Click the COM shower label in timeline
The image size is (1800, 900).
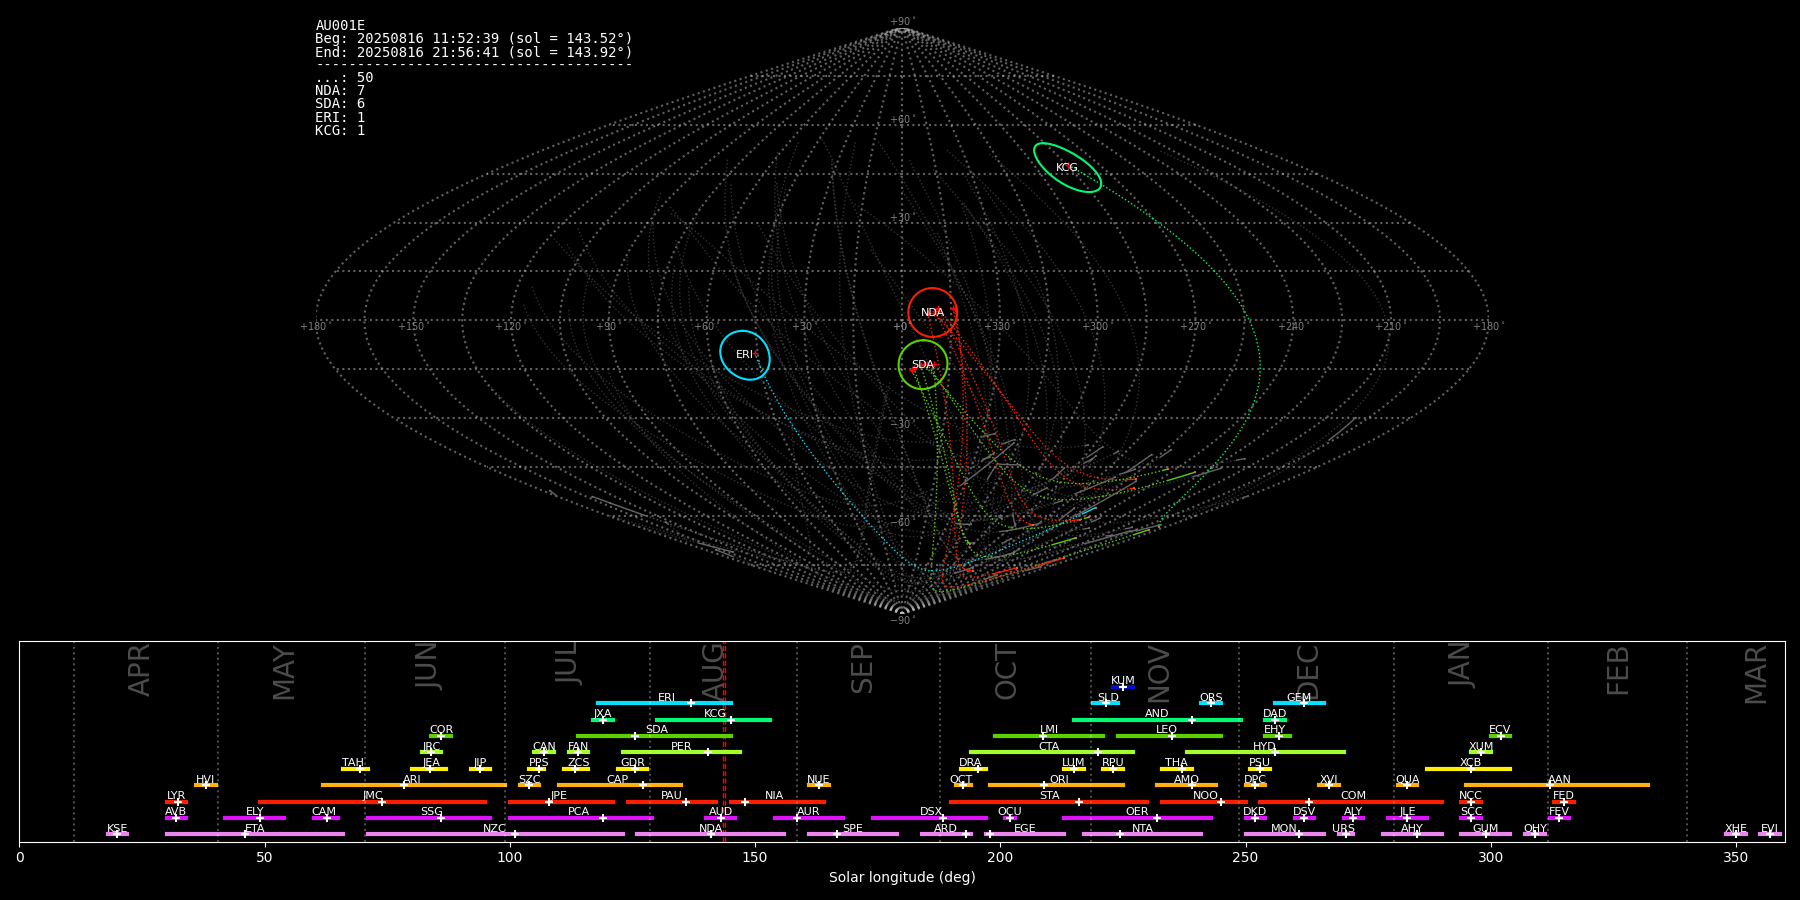point(1353,796)
